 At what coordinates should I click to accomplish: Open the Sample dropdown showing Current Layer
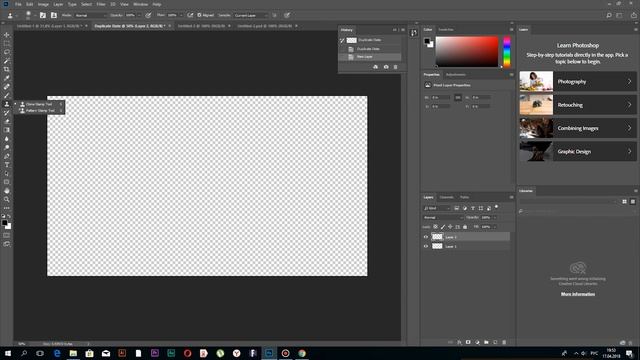click(251, 15)
